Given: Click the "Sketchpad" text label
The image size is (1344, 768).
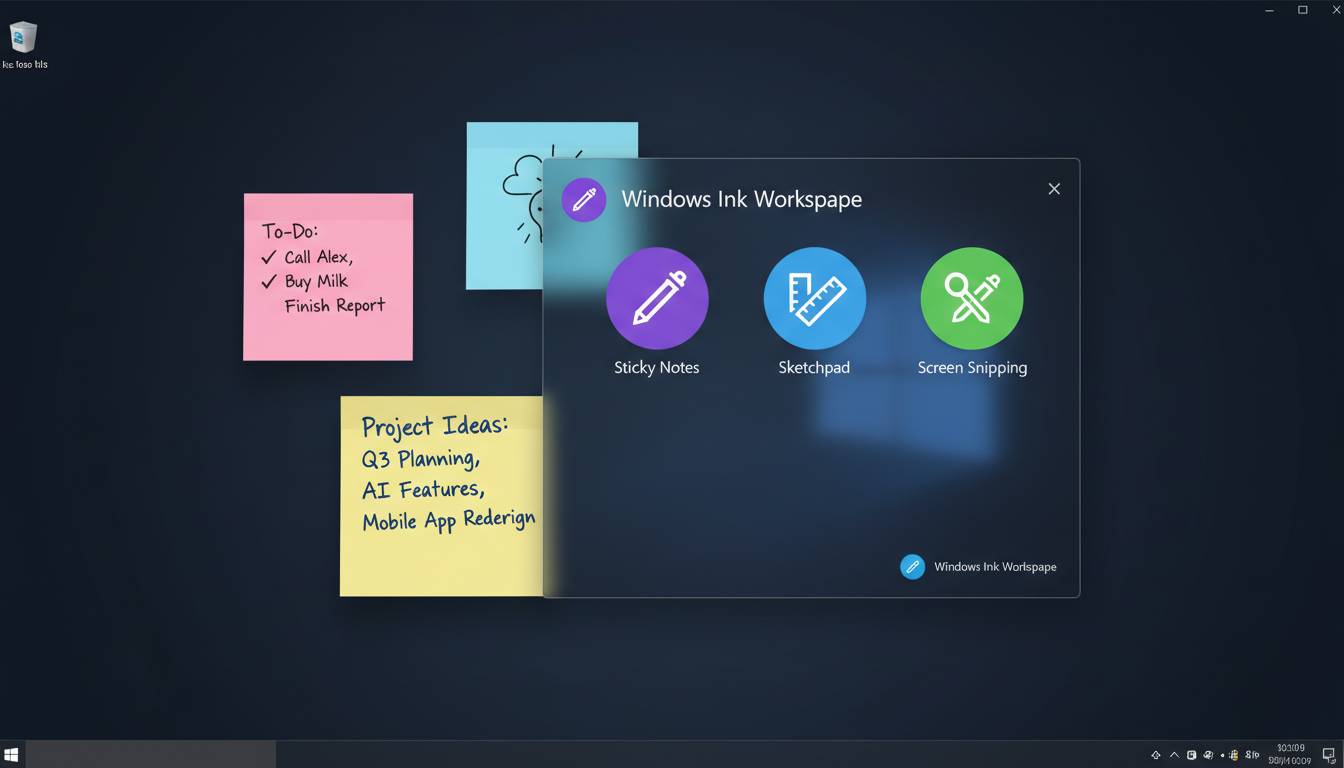Looking at the screenshot, I should (814, 368).
